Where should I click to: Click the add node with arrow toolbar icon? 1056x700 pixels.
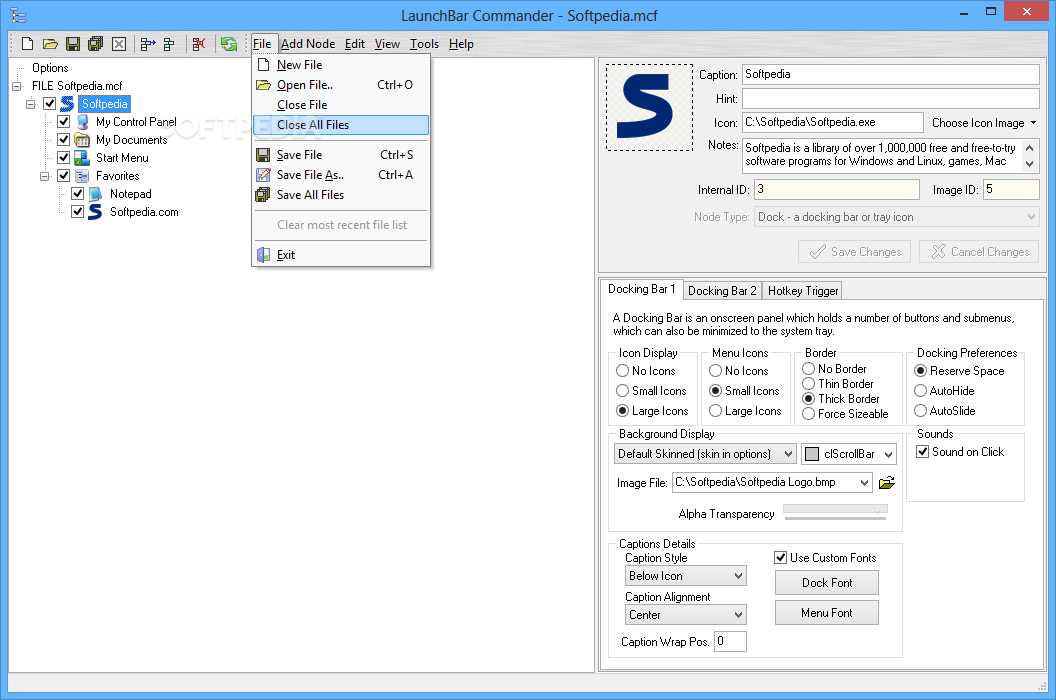click(x=148, y=44)
